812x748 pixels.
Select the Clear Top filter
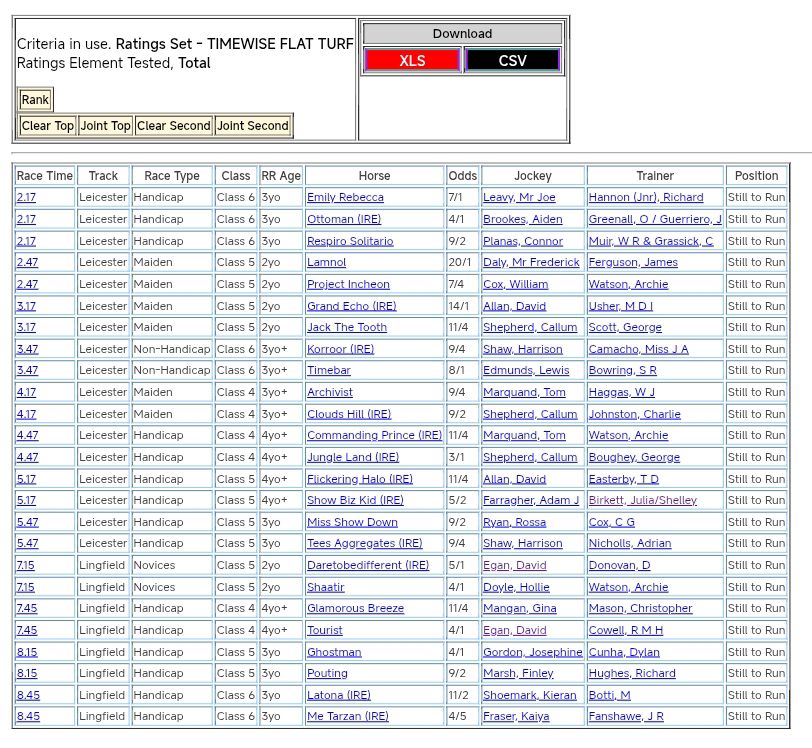(x=48, y=126)
